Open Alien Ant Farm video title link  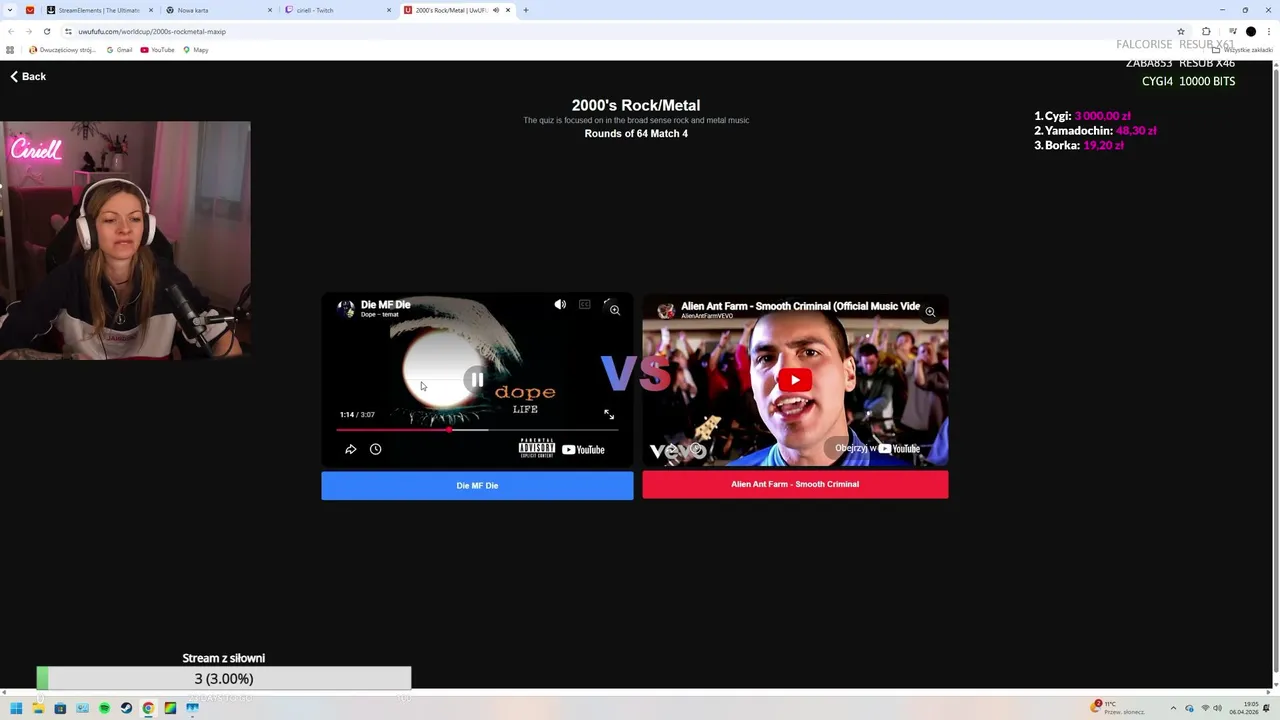pos(800,306)
